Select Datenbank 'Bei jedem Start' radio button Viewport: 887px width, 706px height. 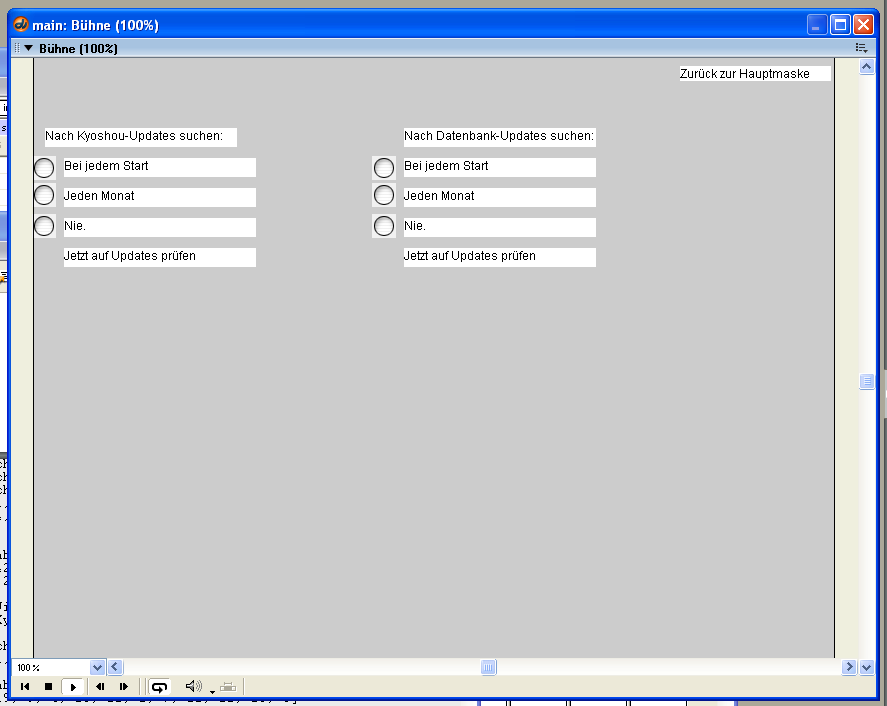tap(384, 167)
